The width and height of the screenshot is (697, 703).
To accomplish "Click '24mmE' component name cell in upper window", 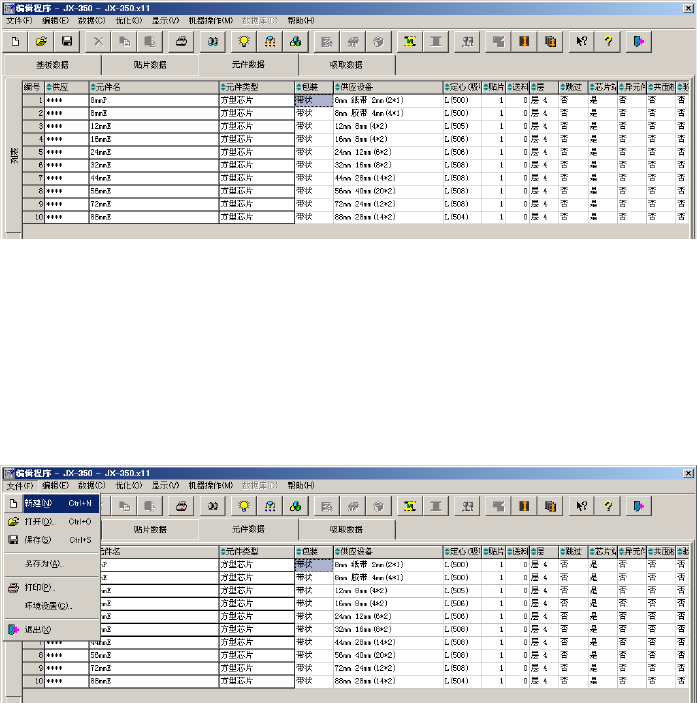I will pos(154,152).
